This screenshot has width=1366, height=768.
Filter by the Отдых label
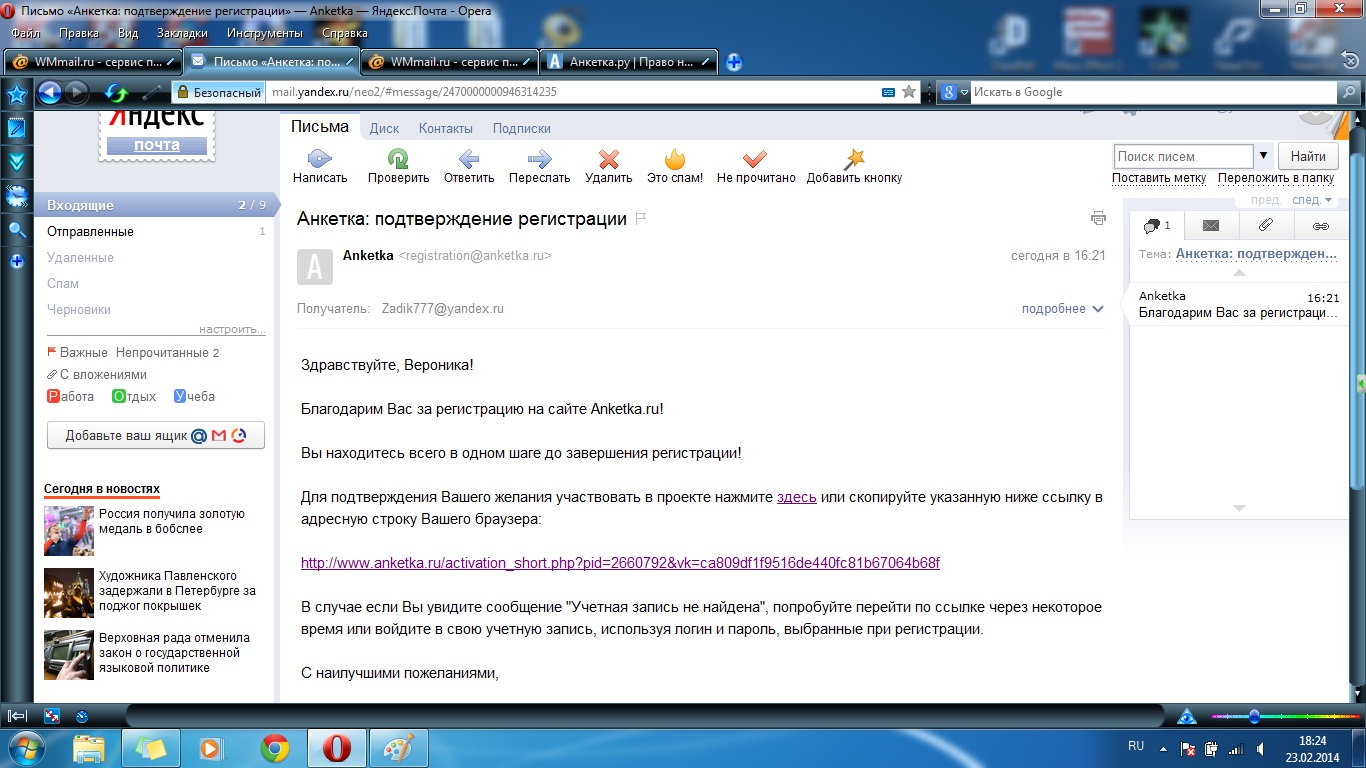tap(134, 397)
